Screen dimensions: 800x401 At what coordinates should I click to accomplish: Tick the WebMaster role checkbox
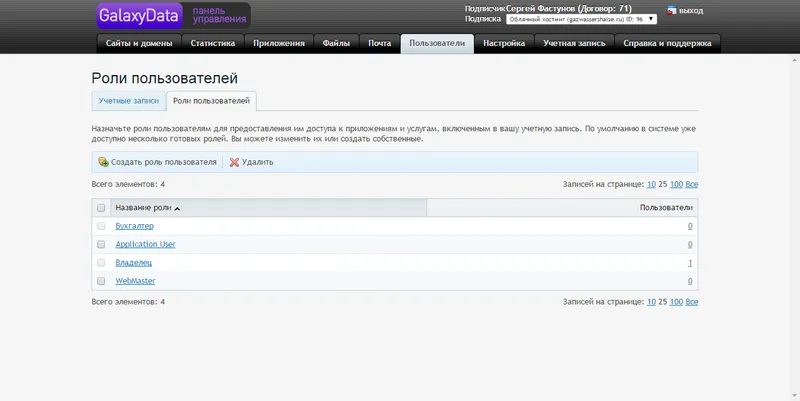pyautogui.click(x=101, y=281)
